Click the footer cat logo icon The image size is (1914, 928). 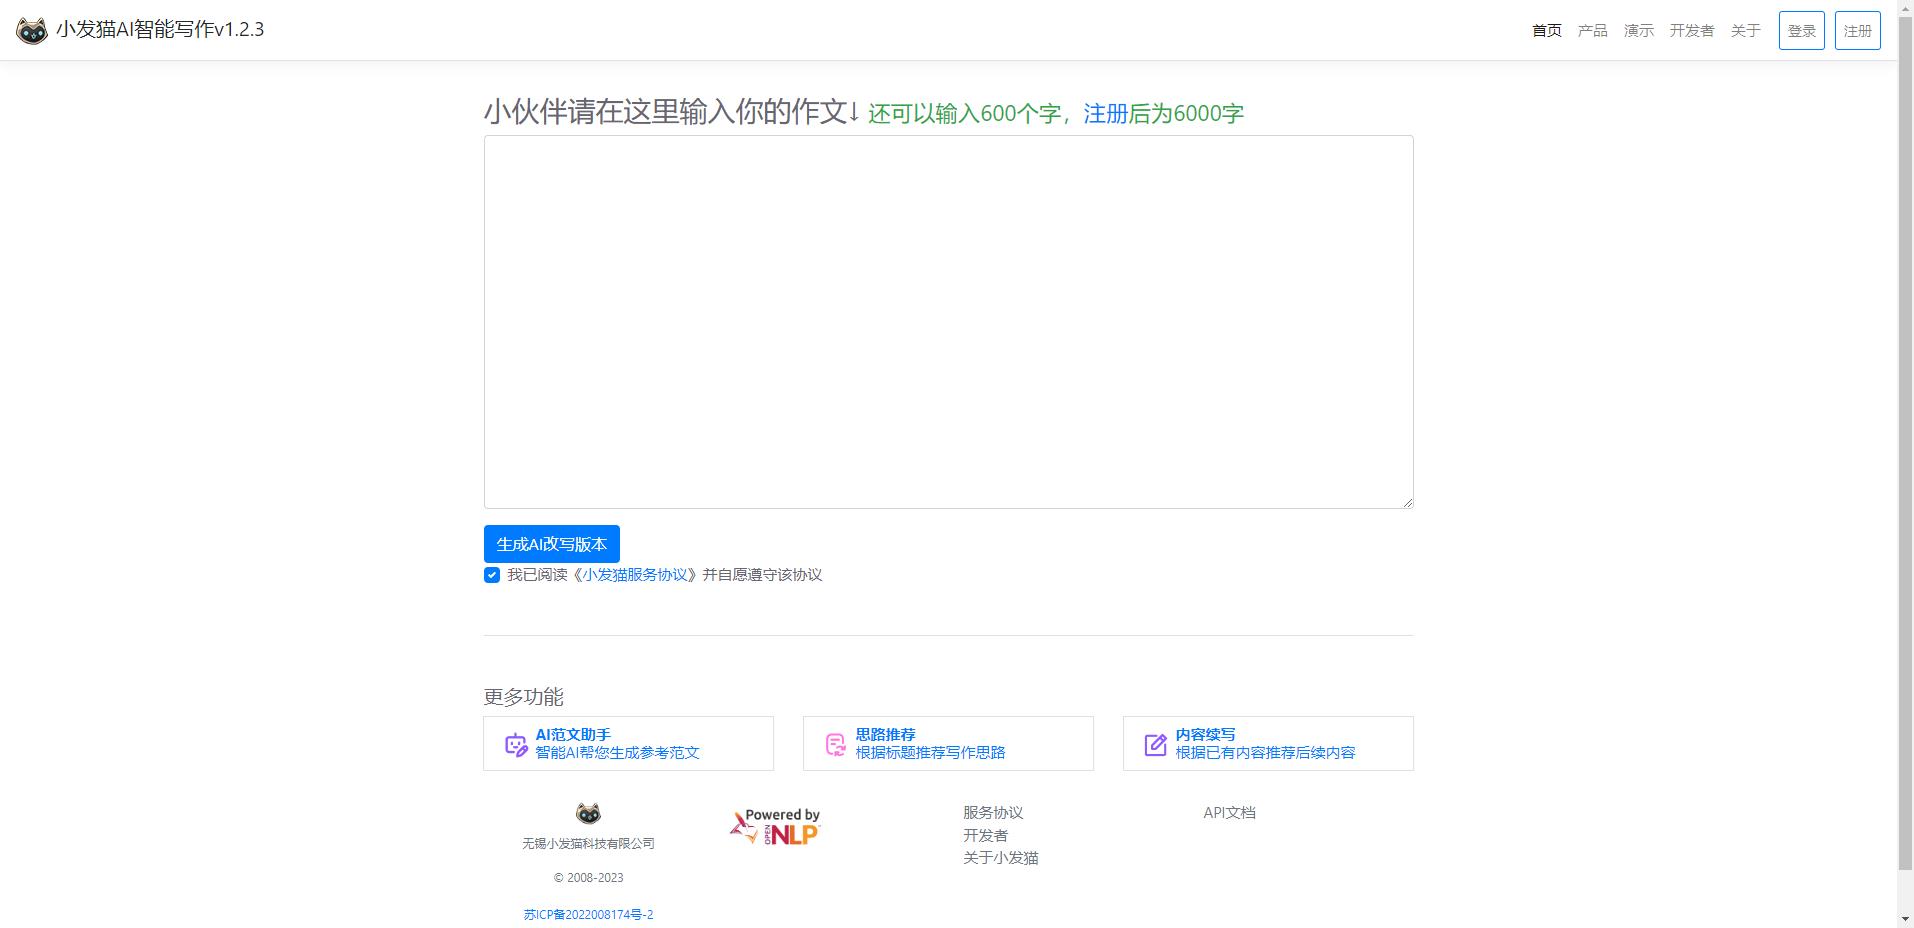pyautogui.click(x=588, y=813)
